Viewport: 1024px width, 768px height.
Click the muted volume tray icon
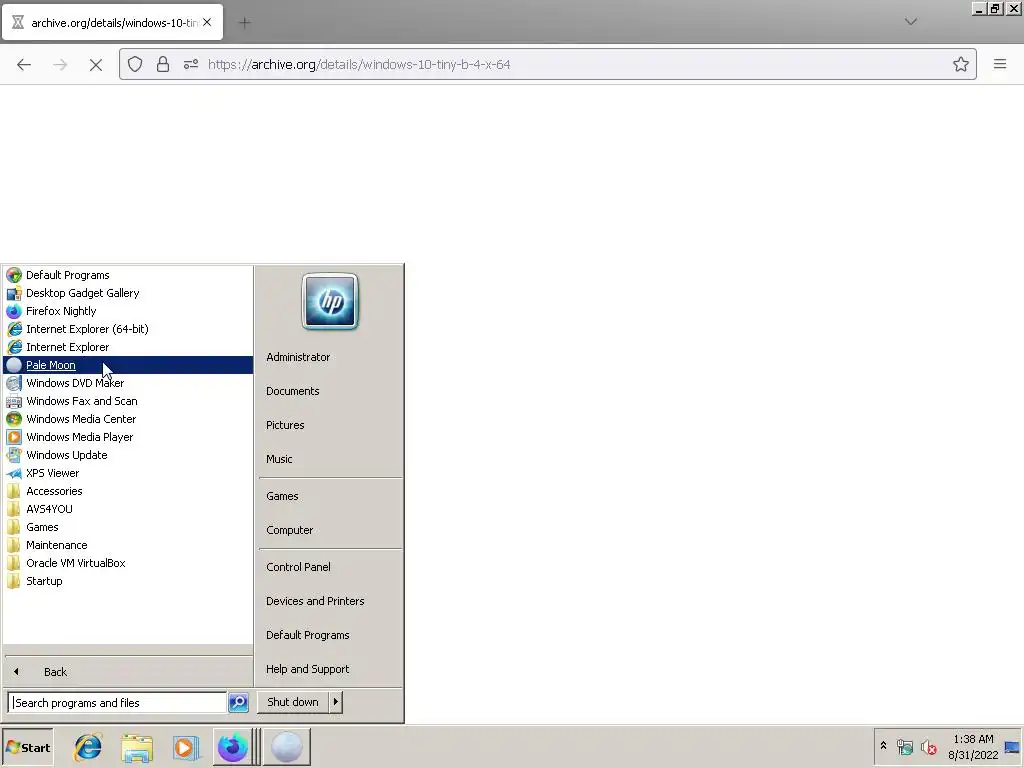coord(928,746)
